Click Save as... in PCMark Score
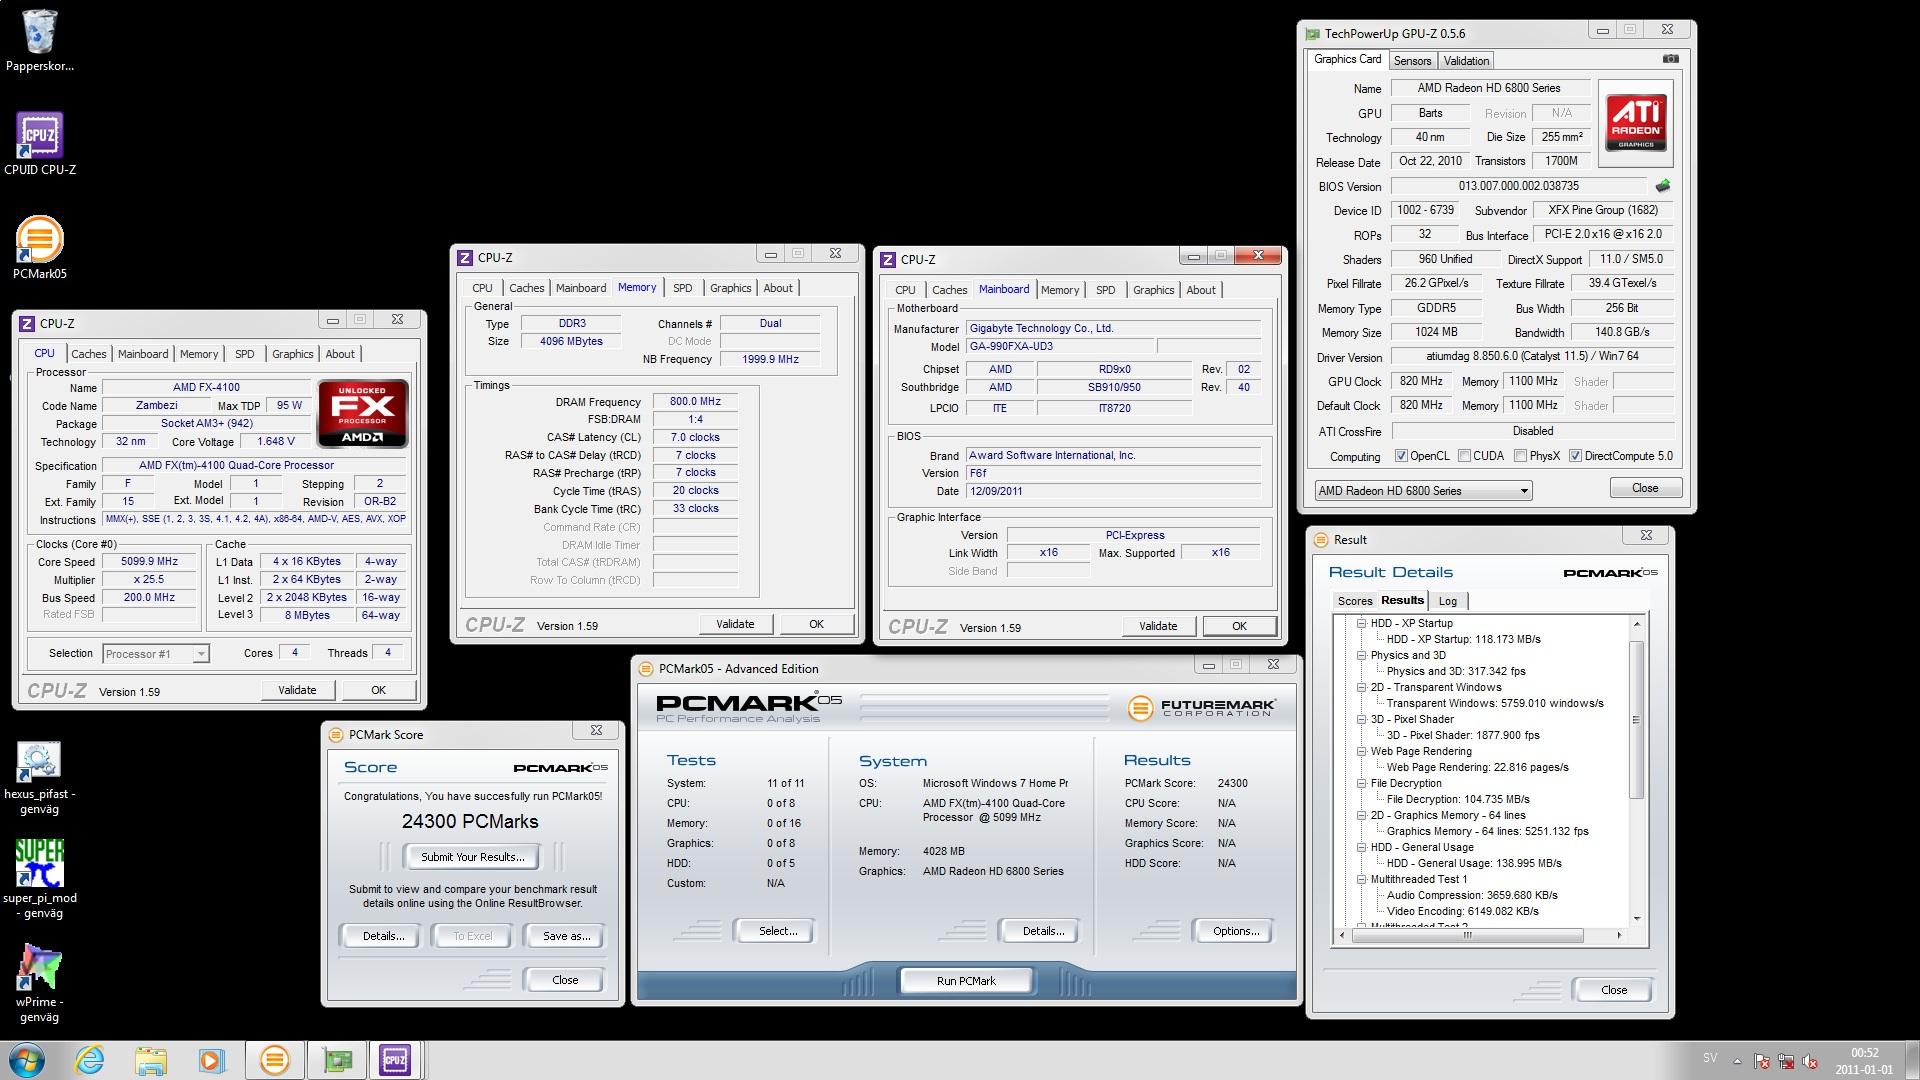1920x1080 pixels. pyautogui.click(x=565, y=936)
